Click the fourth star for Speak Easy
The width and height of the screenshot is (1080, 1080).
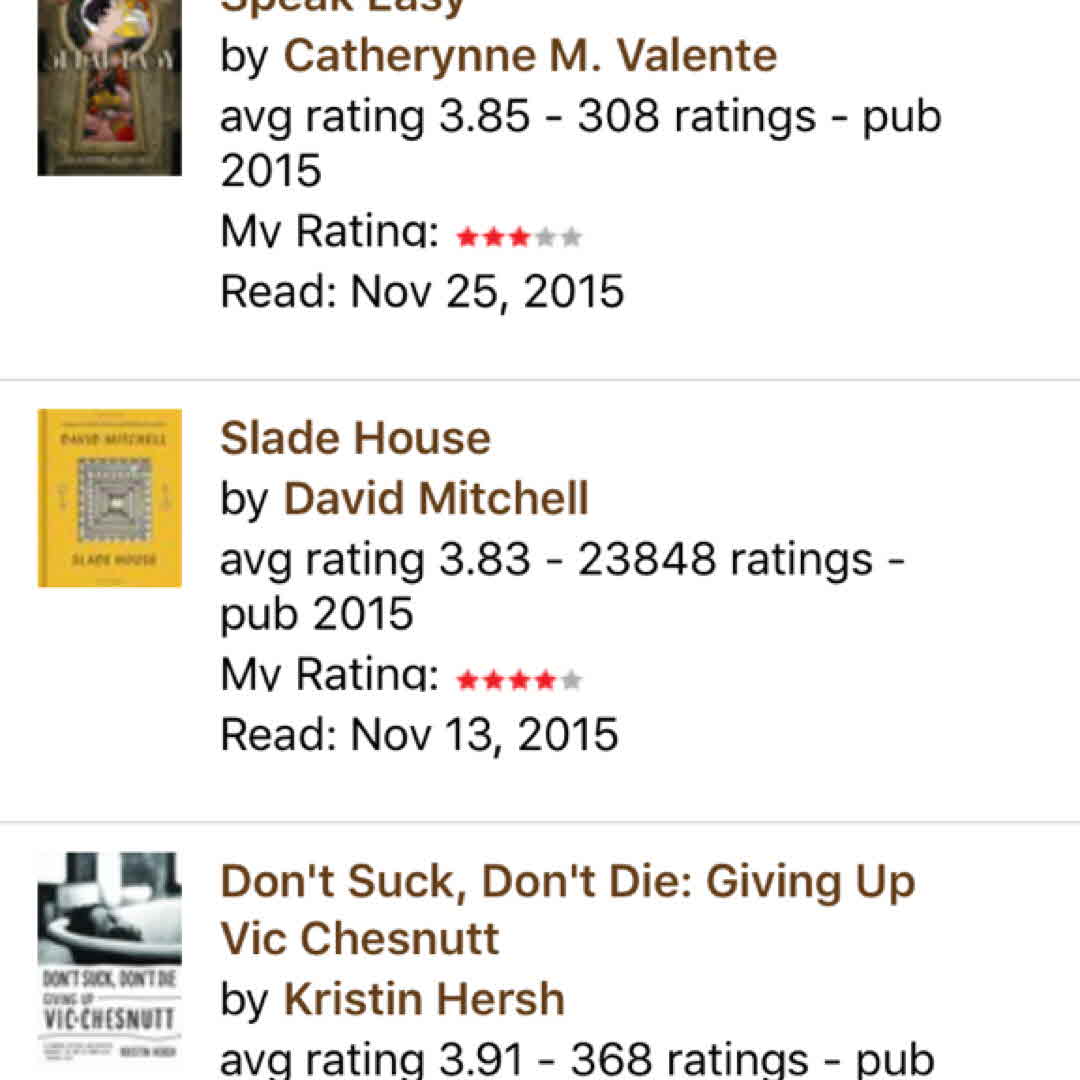click(x=545, y=238)
